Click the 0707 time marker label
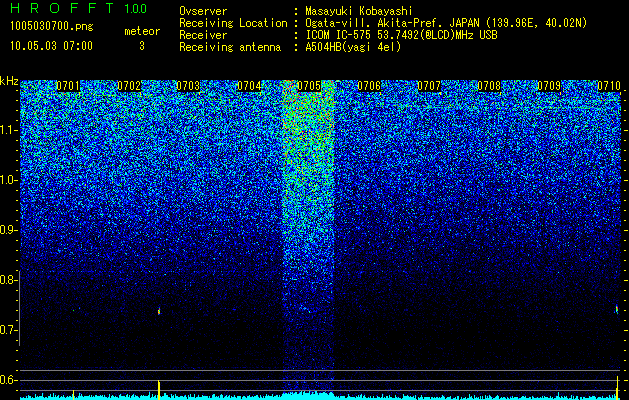629x400 pixels. (429, 86)
